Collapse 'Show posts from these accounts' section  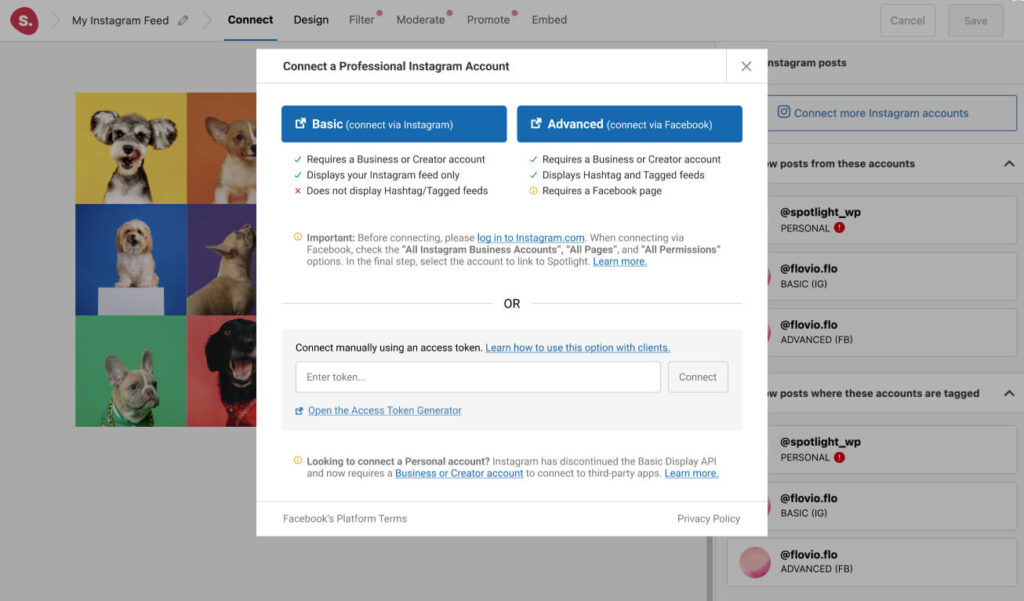[1009, 163]
